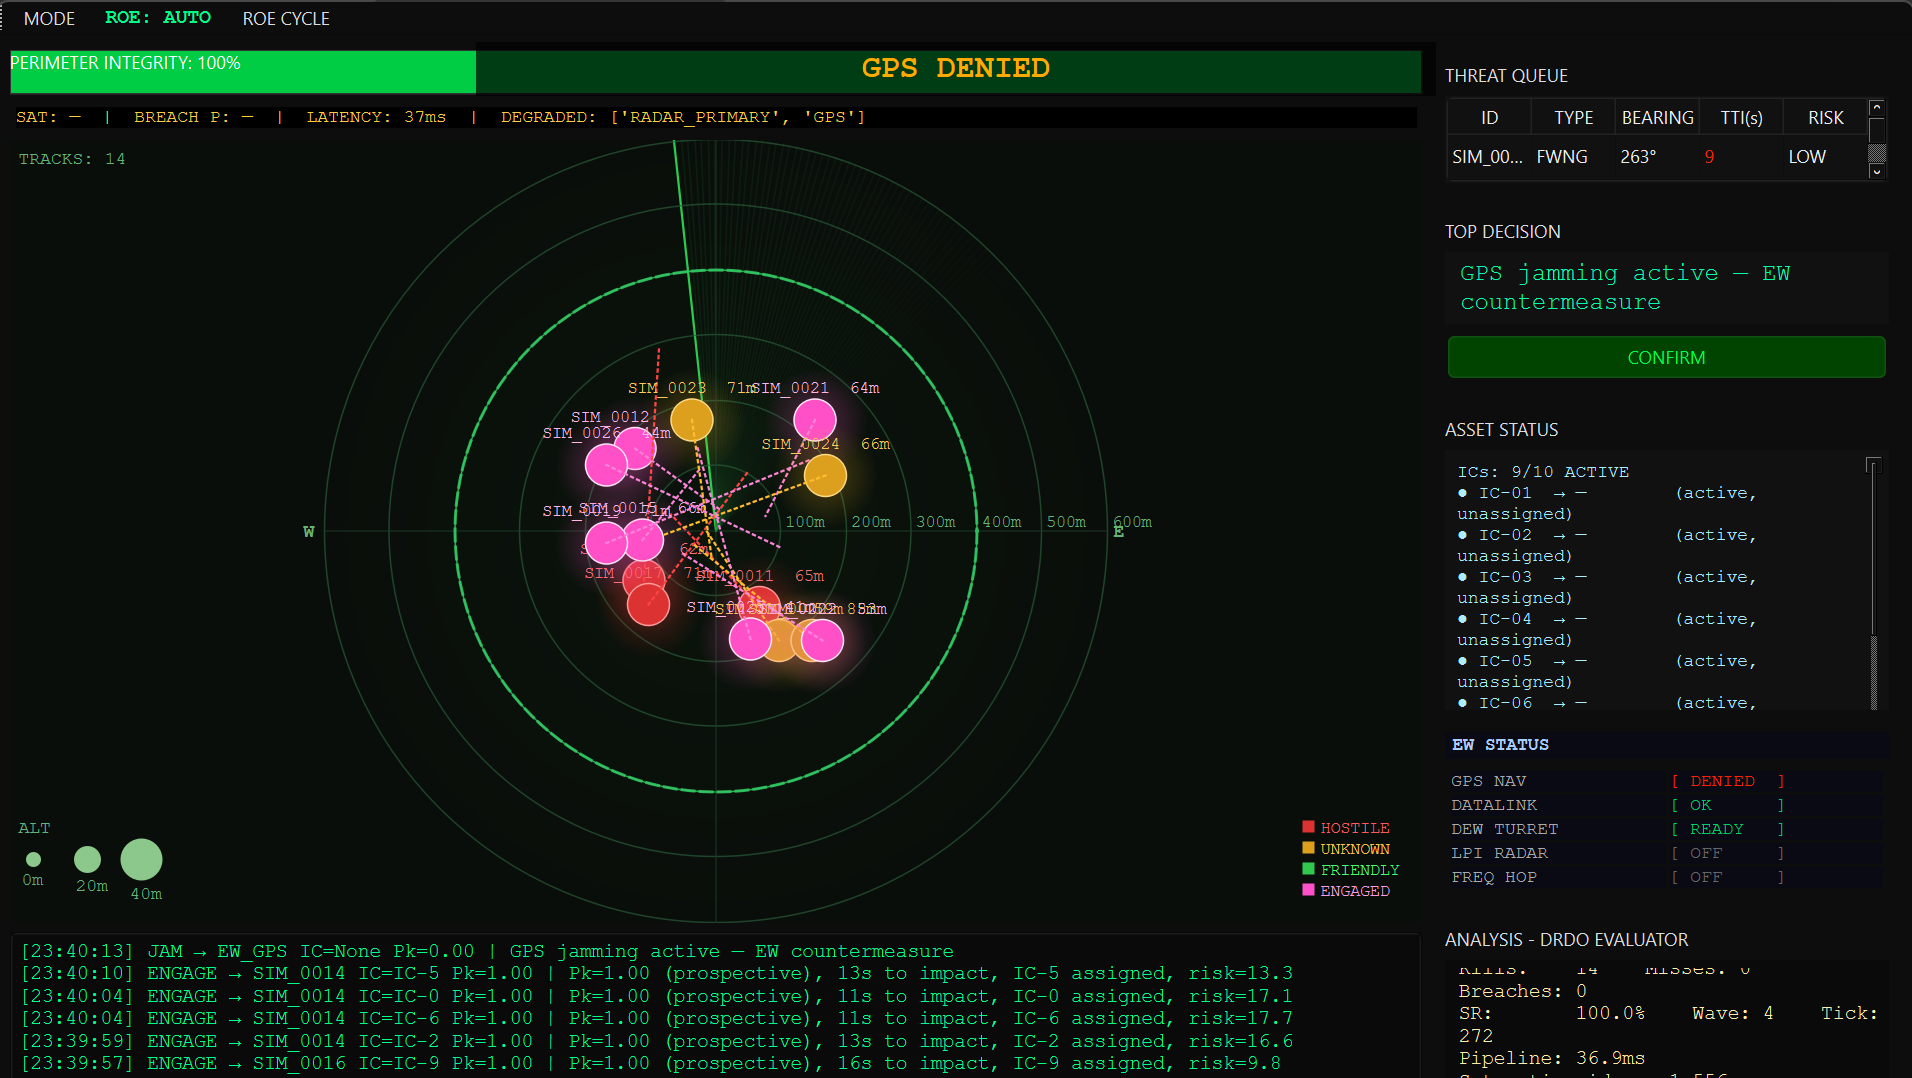Select the SIM_0012 engaged track marker

click(637, 446)
